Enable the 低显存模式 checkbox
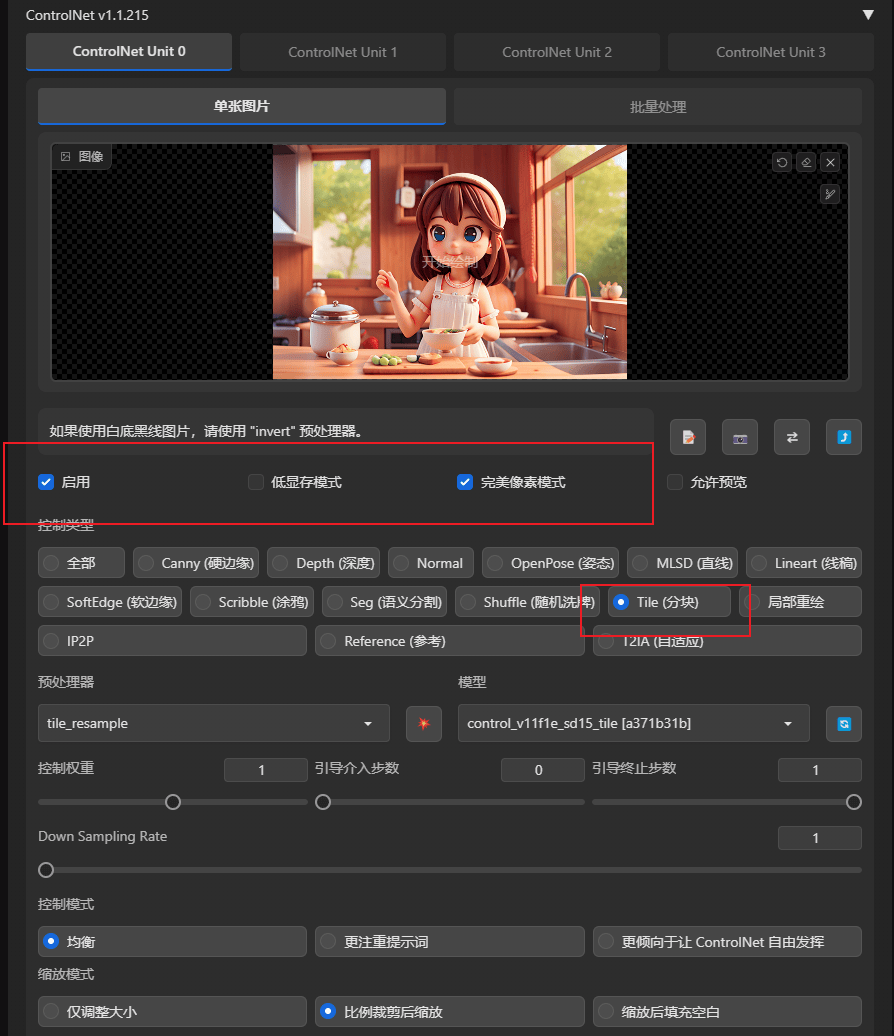This screenshot has height=1036, width=894. (256, 482)
